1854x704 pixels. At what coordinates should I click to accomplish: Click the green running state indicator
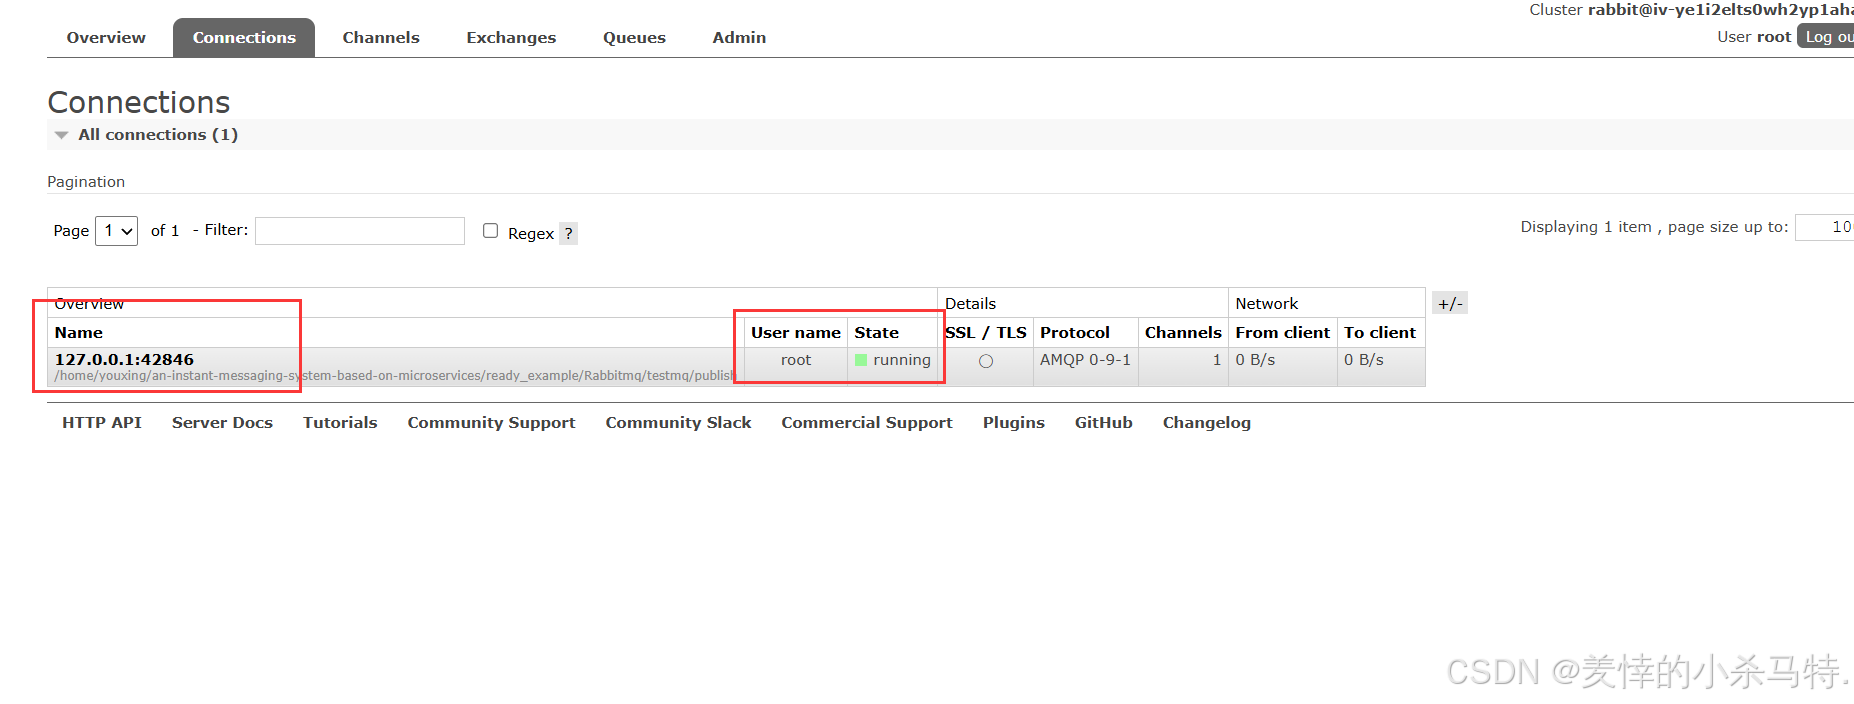[861, 360]
